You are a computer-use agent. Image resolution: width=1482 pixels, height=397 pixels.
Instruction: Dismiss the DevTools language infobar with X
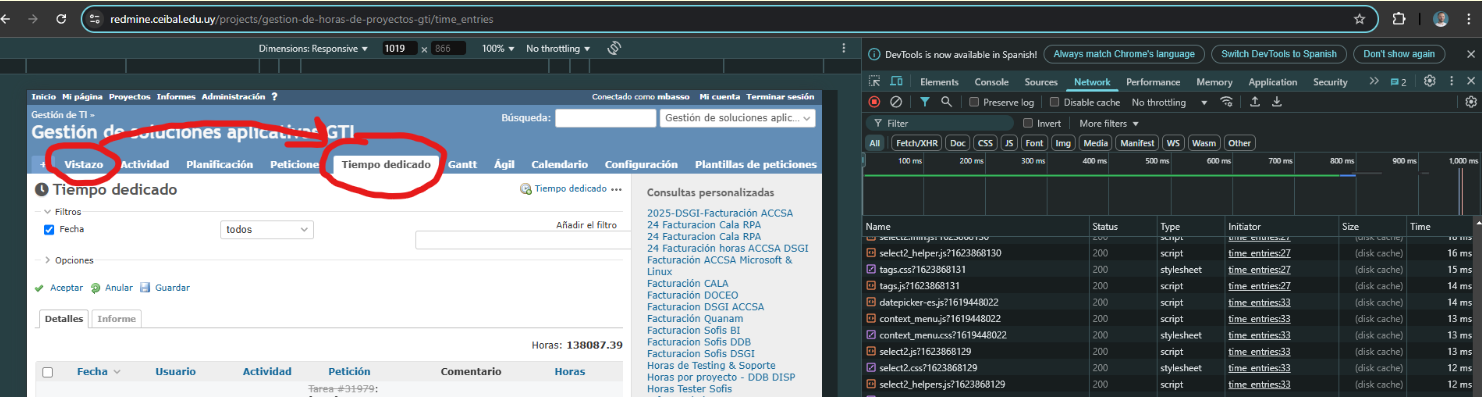[x=1470, y=54]
